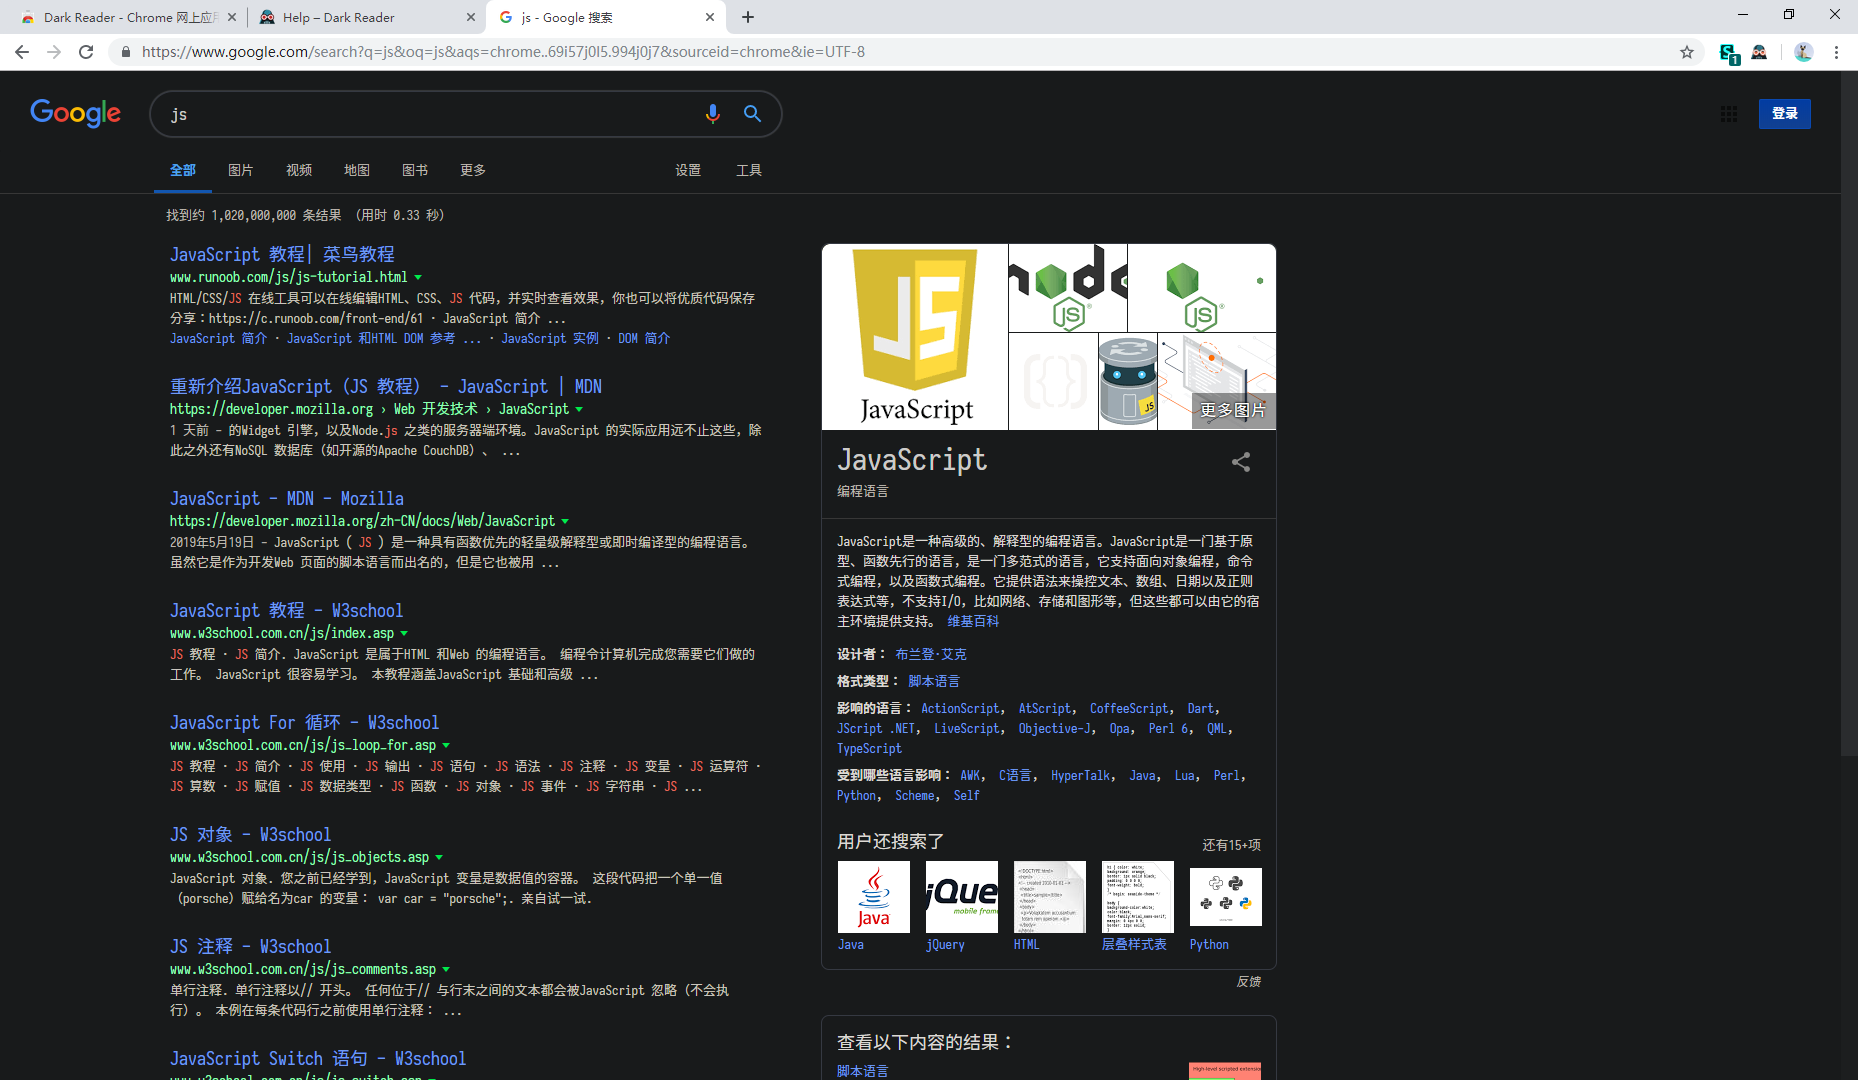The height and width of the screenshot is (1080, 1858).
Task: Open JS 注释 - W3school result
Action: (250, 946)
